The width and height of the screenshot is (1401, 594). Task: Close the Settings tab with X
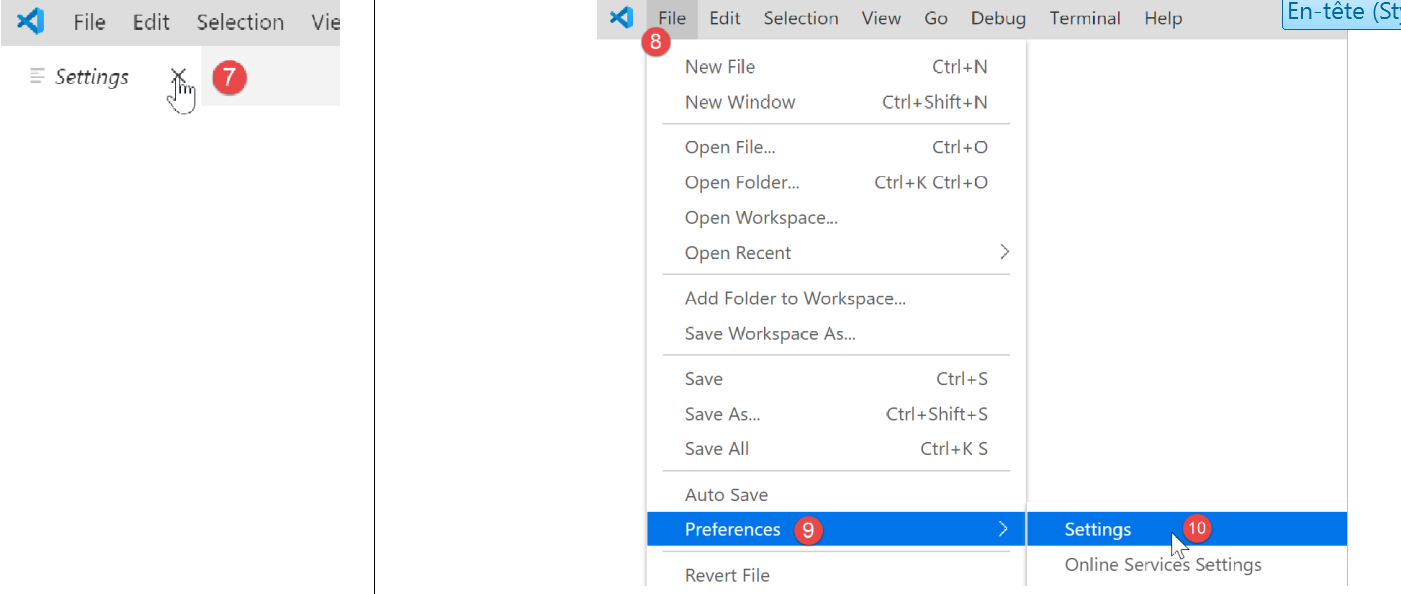click(178, 76)
